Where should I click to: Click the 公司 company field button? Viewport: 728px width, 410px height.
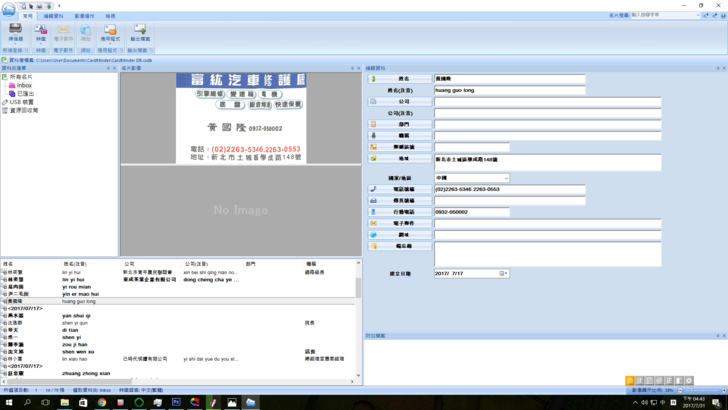[x=399, y=102]
